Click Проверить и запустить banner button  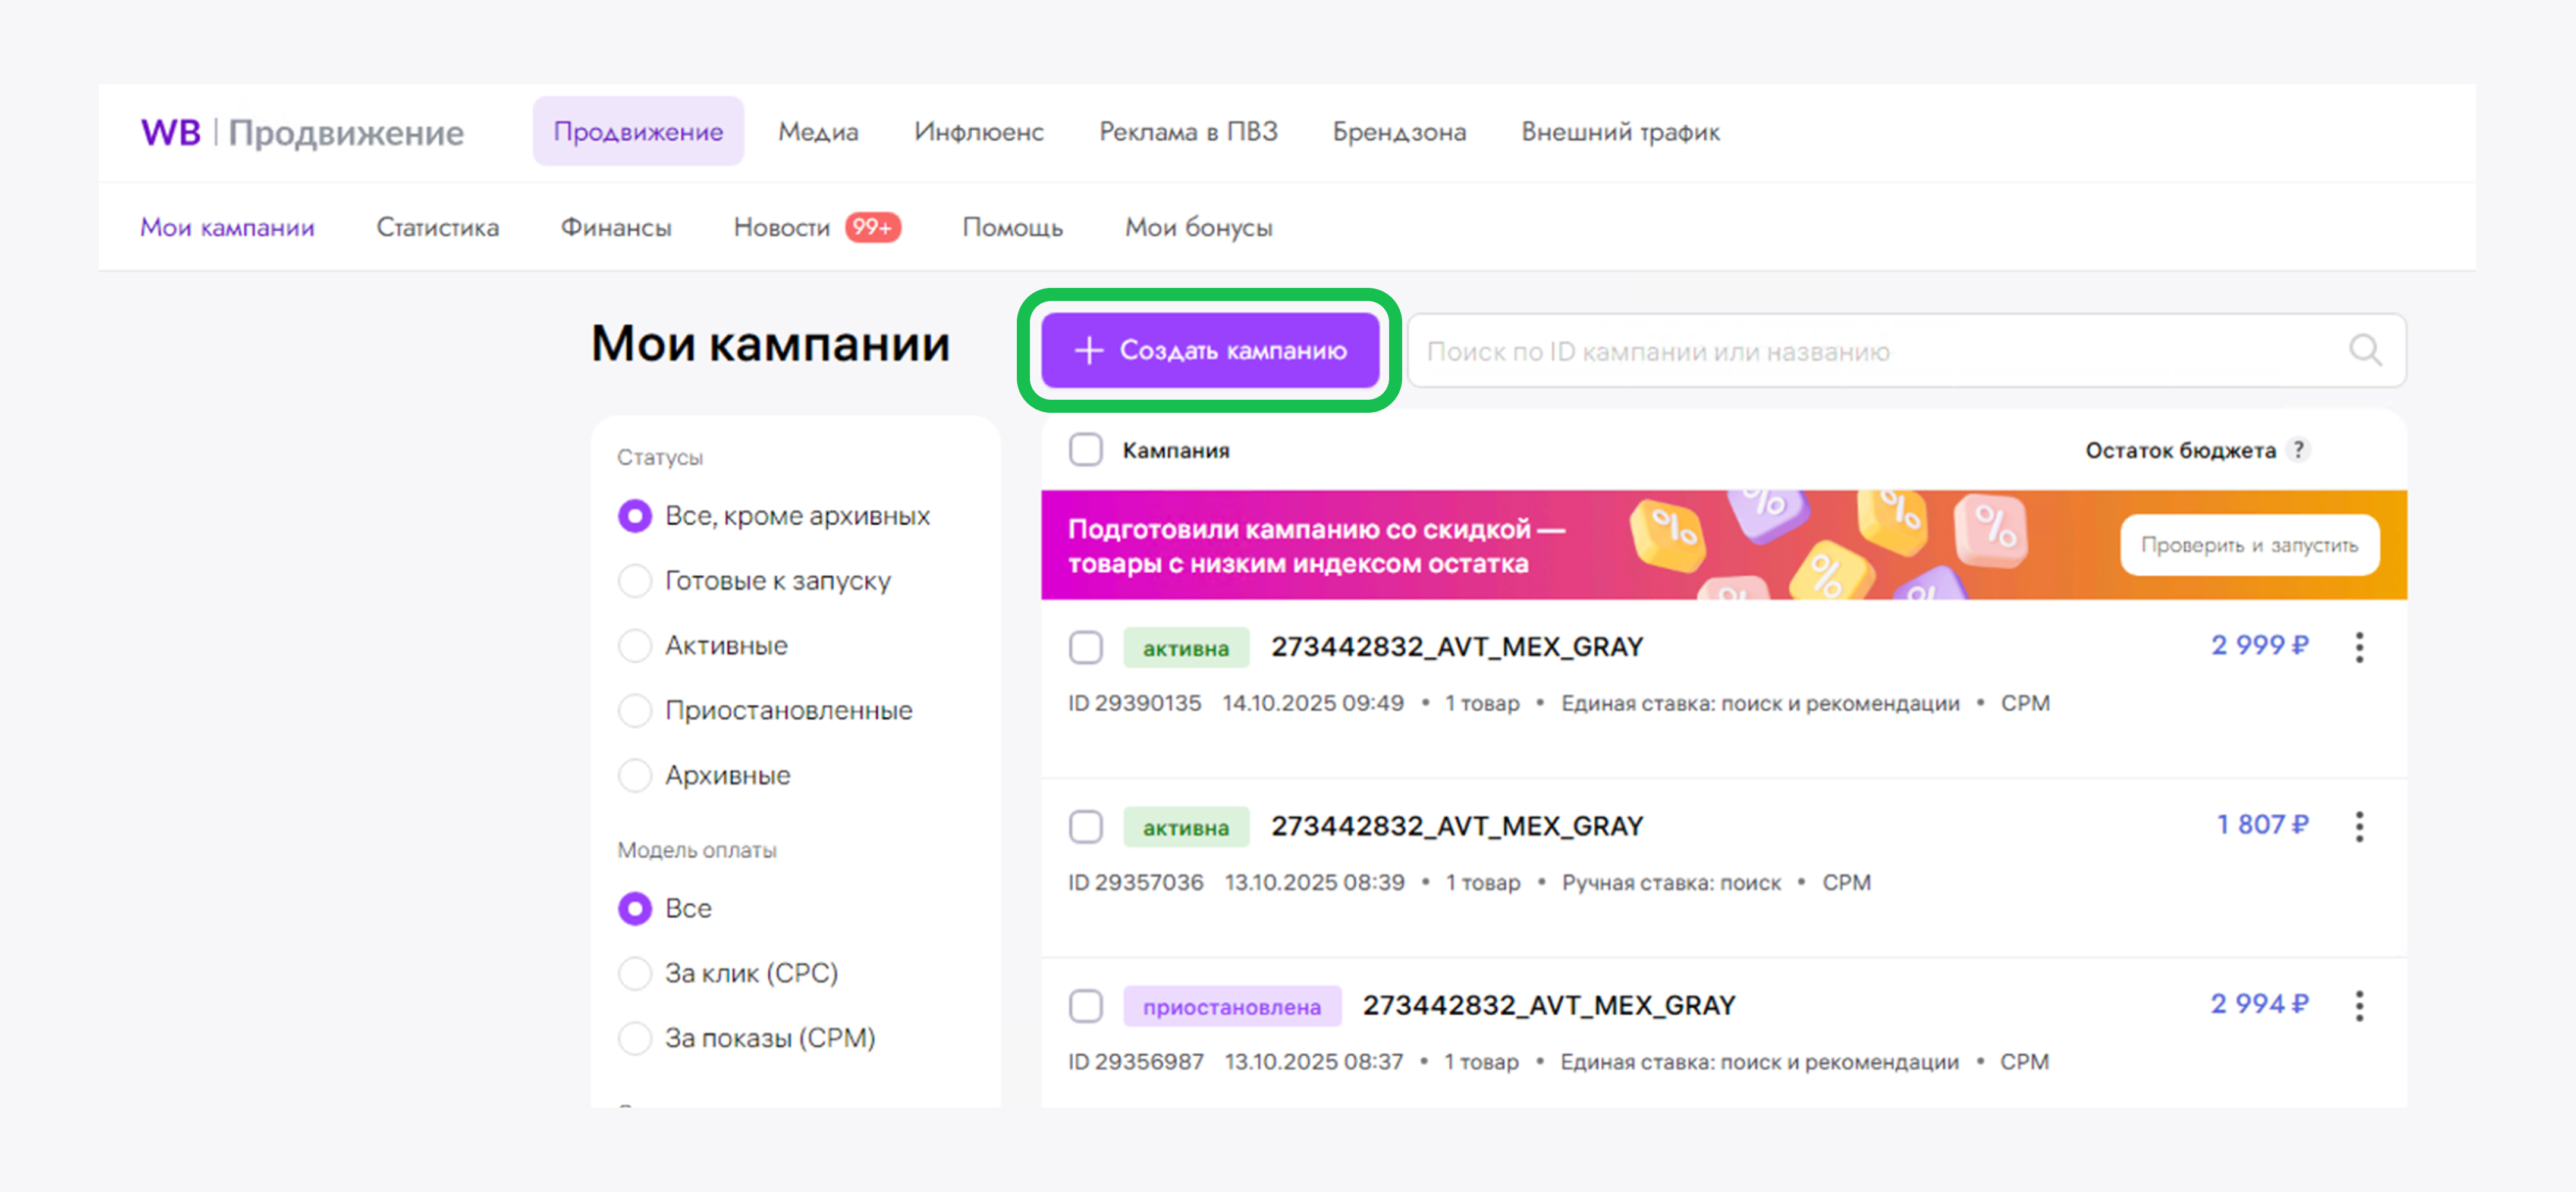[x=2249, y=545]
